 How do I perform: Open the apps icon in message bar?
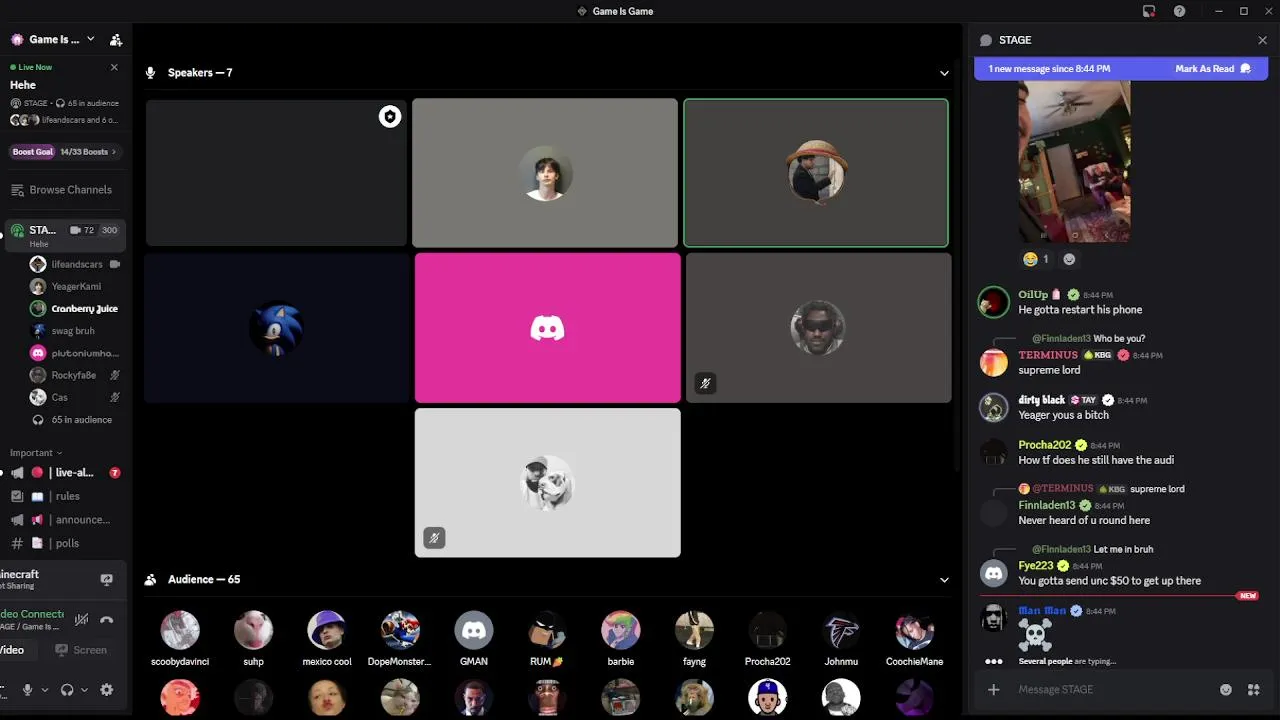pos(1253,690)
